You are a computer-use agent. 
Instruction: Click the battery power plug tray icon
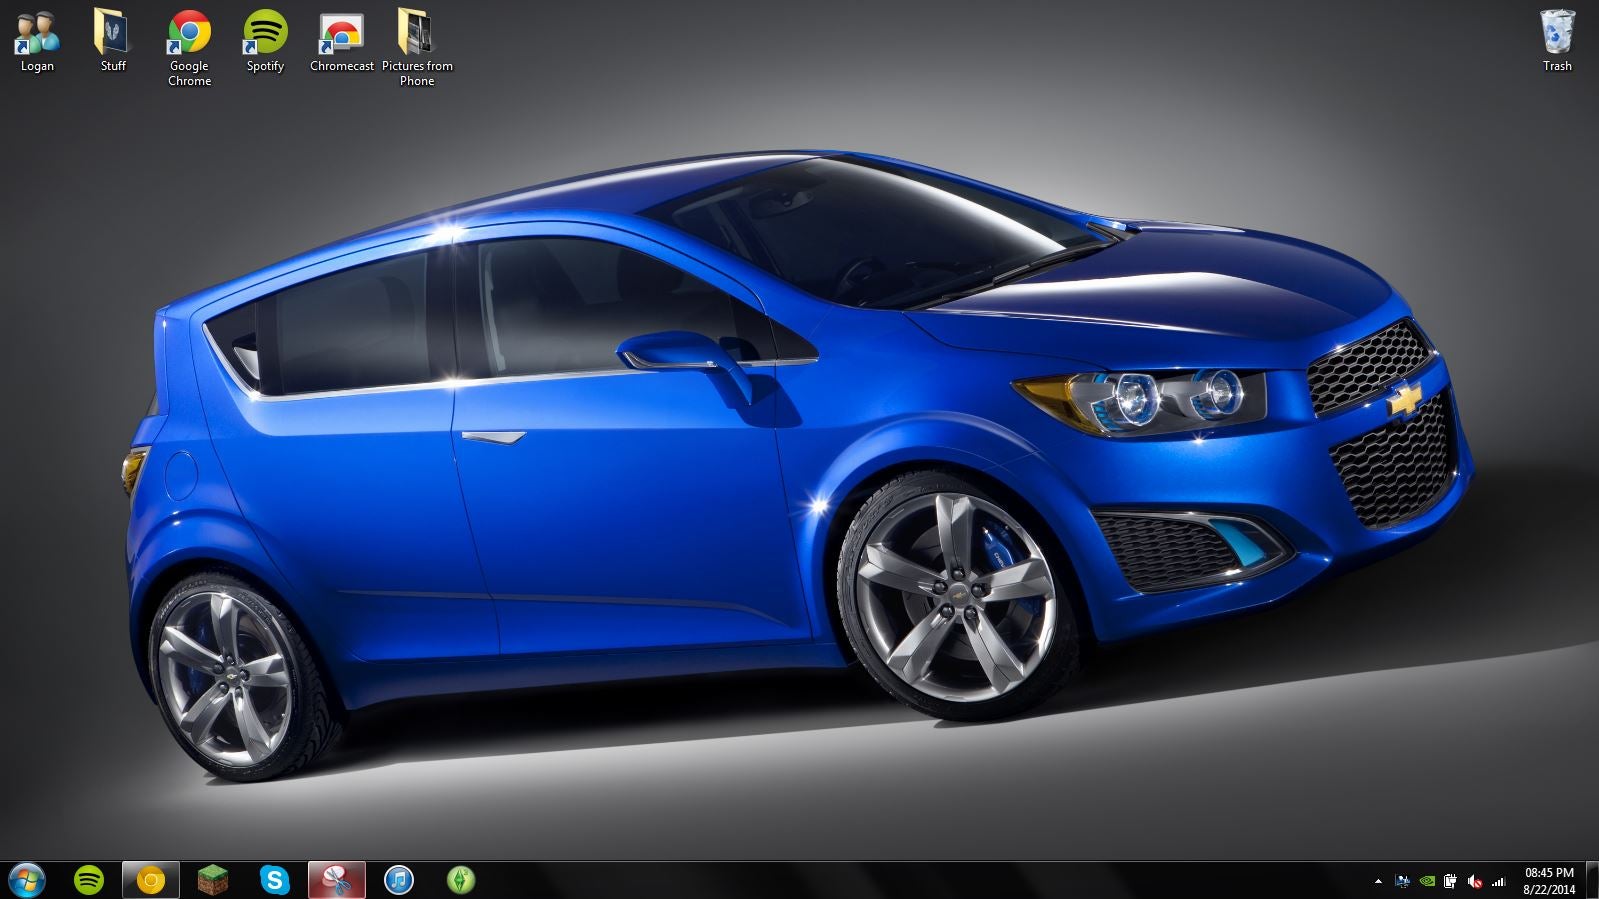(1451, 881)
